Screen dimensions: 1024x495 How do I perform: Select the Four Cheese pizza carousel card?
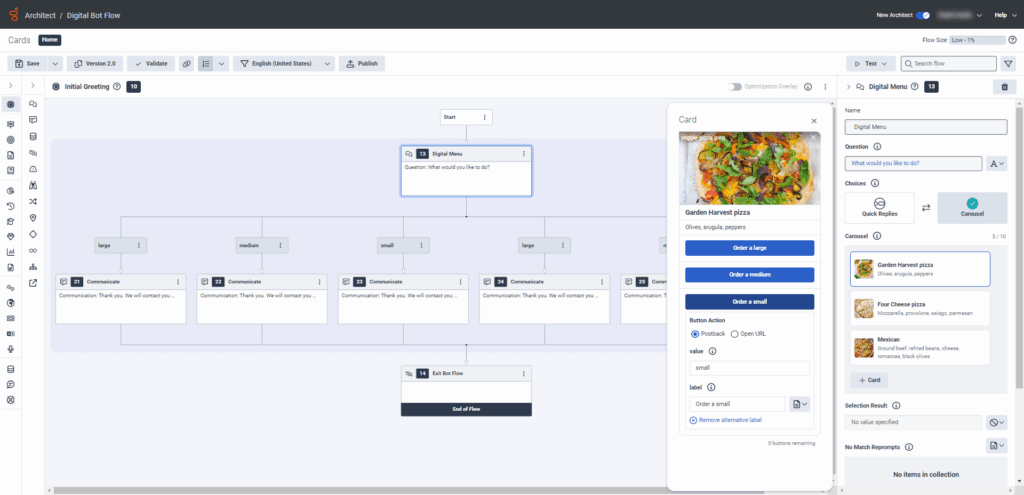920,308
